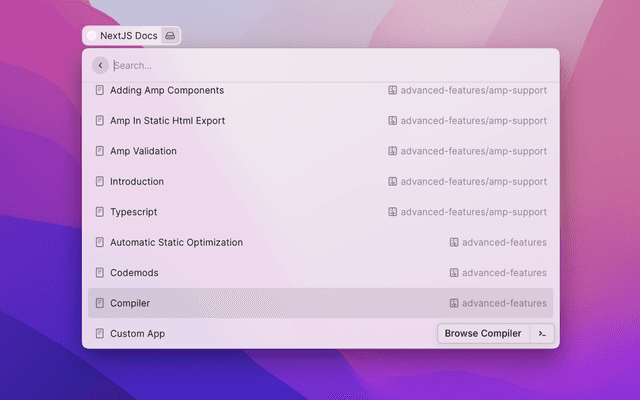Screen dimensions: 640x400
Task: Click the document icon for Amp Validation
Action: (x=99, y=151)
